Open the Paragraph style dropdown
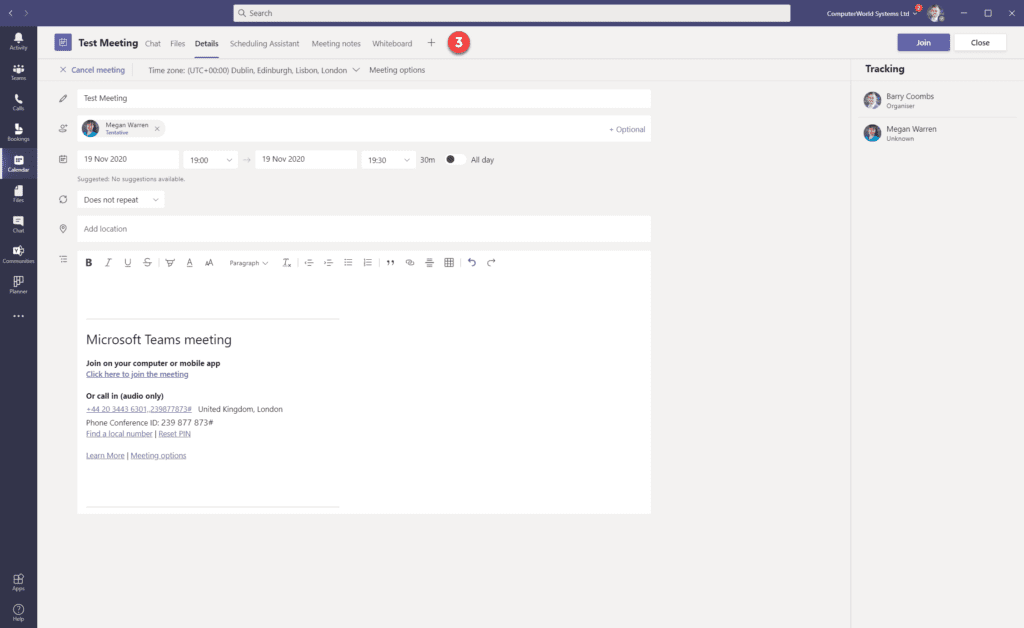Screen dimensions: 1024x628 tap(248, 262)
